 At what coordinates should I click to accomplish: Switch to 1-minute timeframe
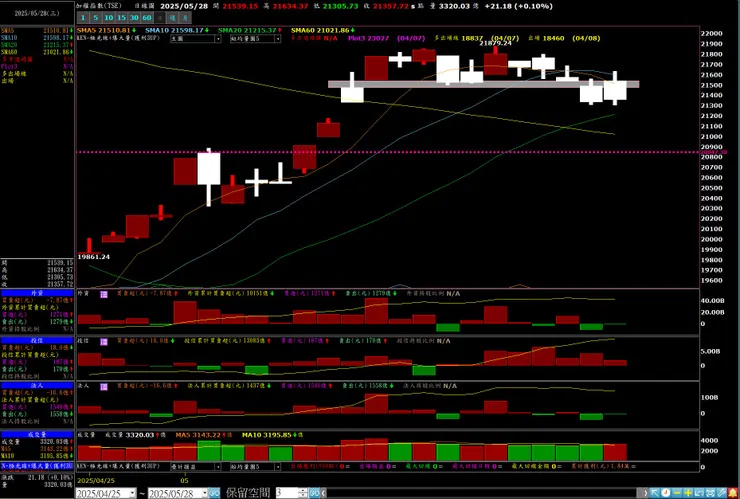(x=83, y=18)
